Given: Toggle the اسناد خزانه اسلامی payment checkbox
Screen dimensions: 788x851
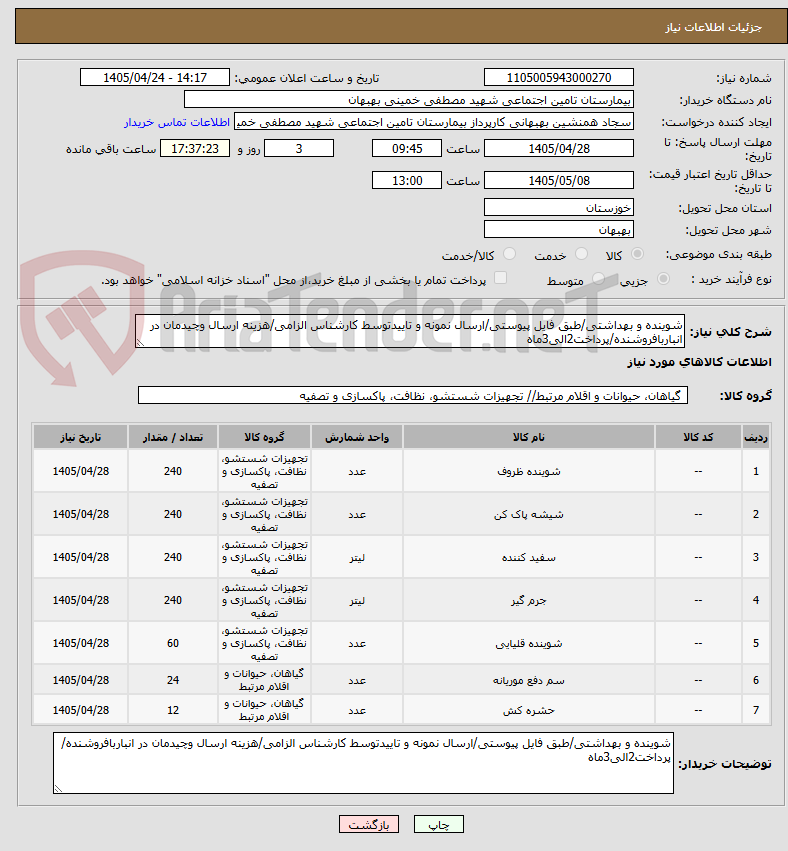Looking at the screenshot, I should [500, 278].
